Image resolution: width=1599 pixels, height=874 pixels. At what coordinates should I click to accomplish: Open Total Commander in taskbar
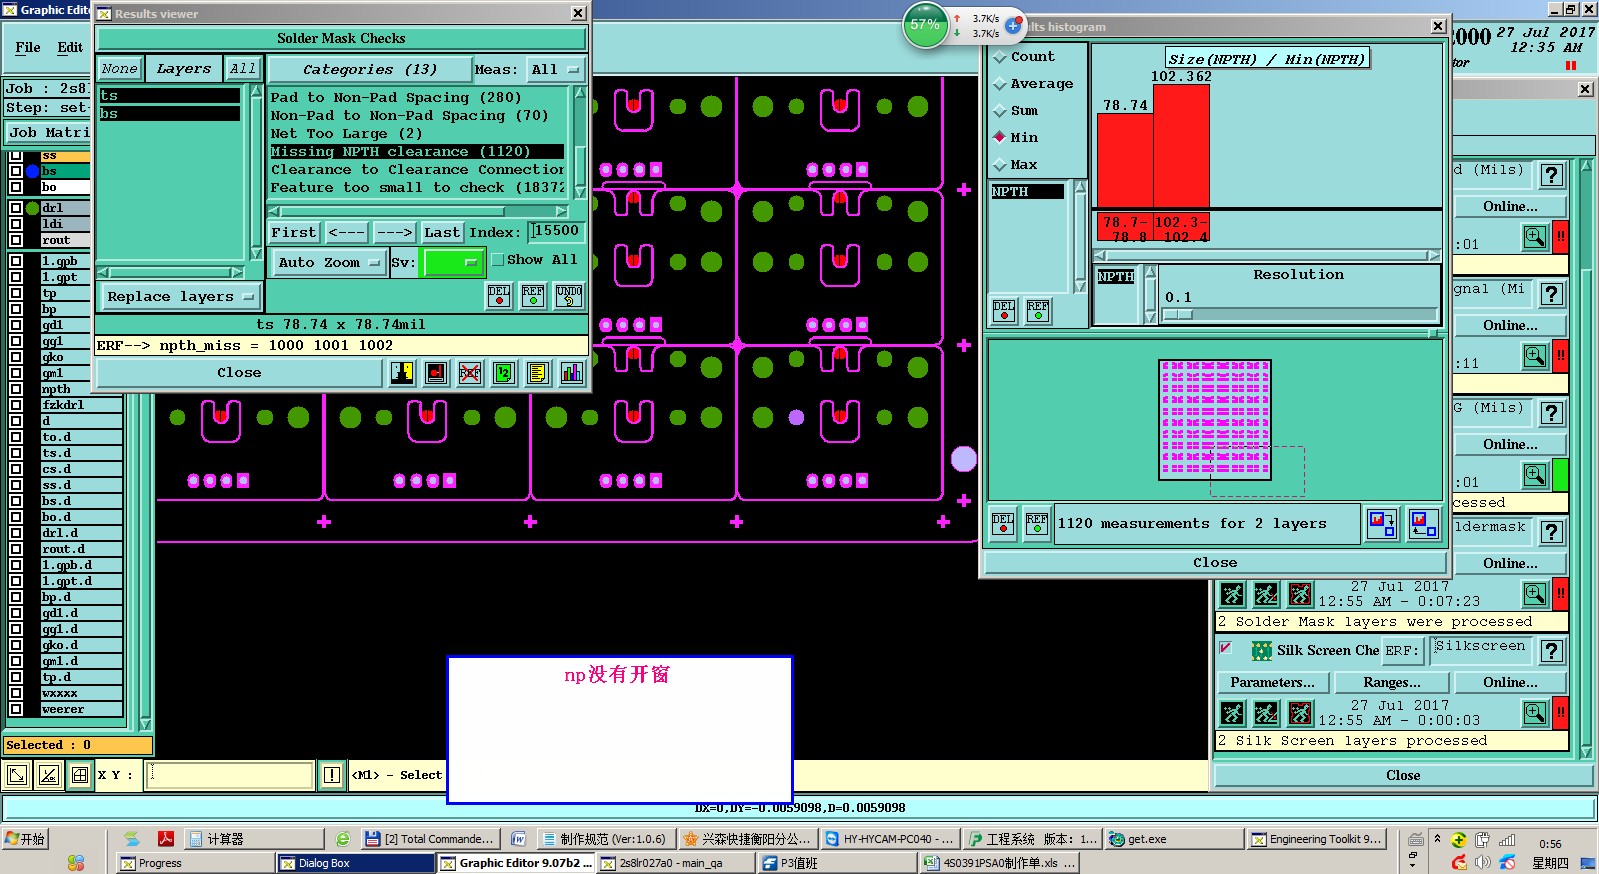(x=429, y=839)
